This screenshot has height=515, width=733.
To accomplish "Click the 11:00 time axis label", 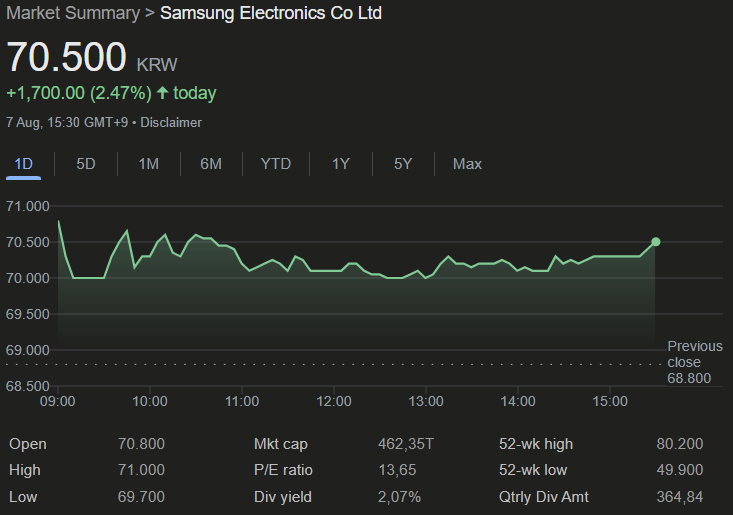I will [x=242, y=401].
